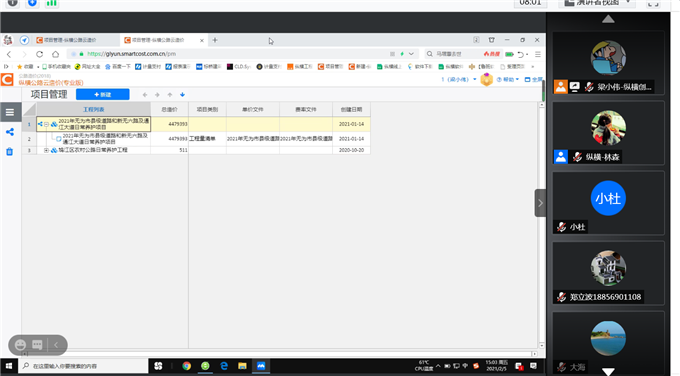The image size is (680, 376).
Task: Open Chrome from the Windows taskbar
Action: click(x=186, y=366)
